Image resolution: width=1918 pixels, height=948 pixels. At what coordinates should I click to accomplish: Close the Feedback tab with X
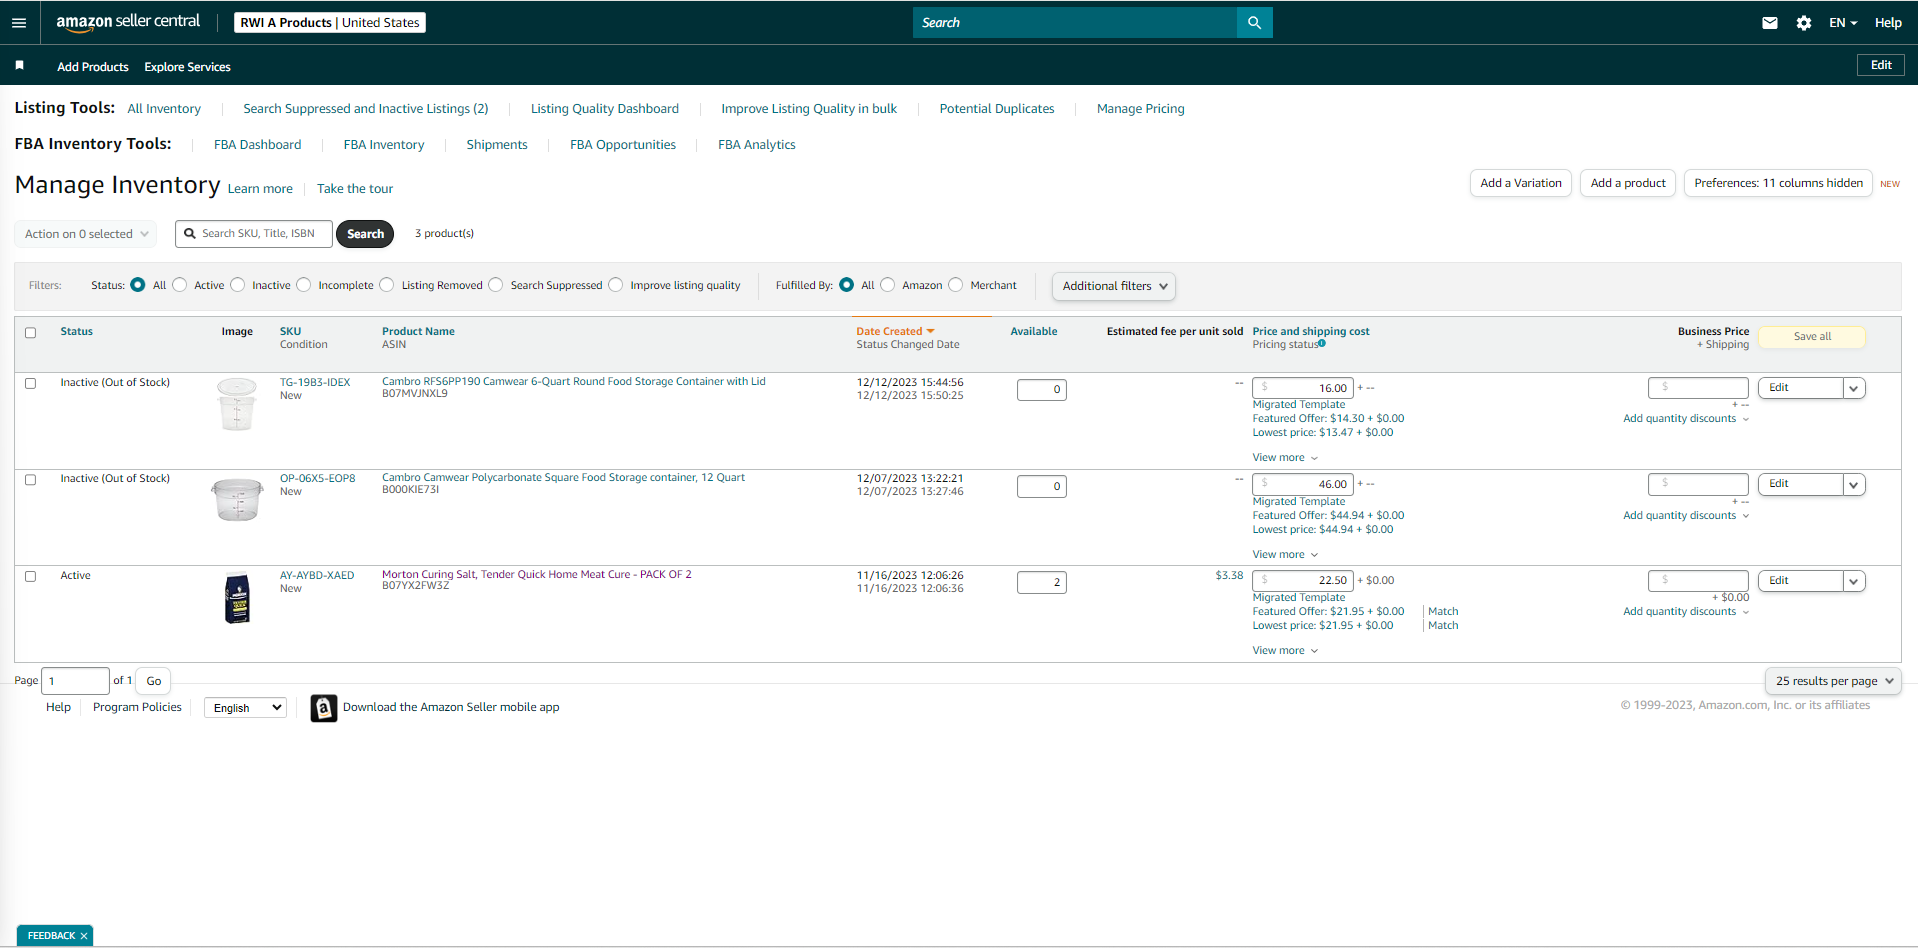(x=84, y=936)
